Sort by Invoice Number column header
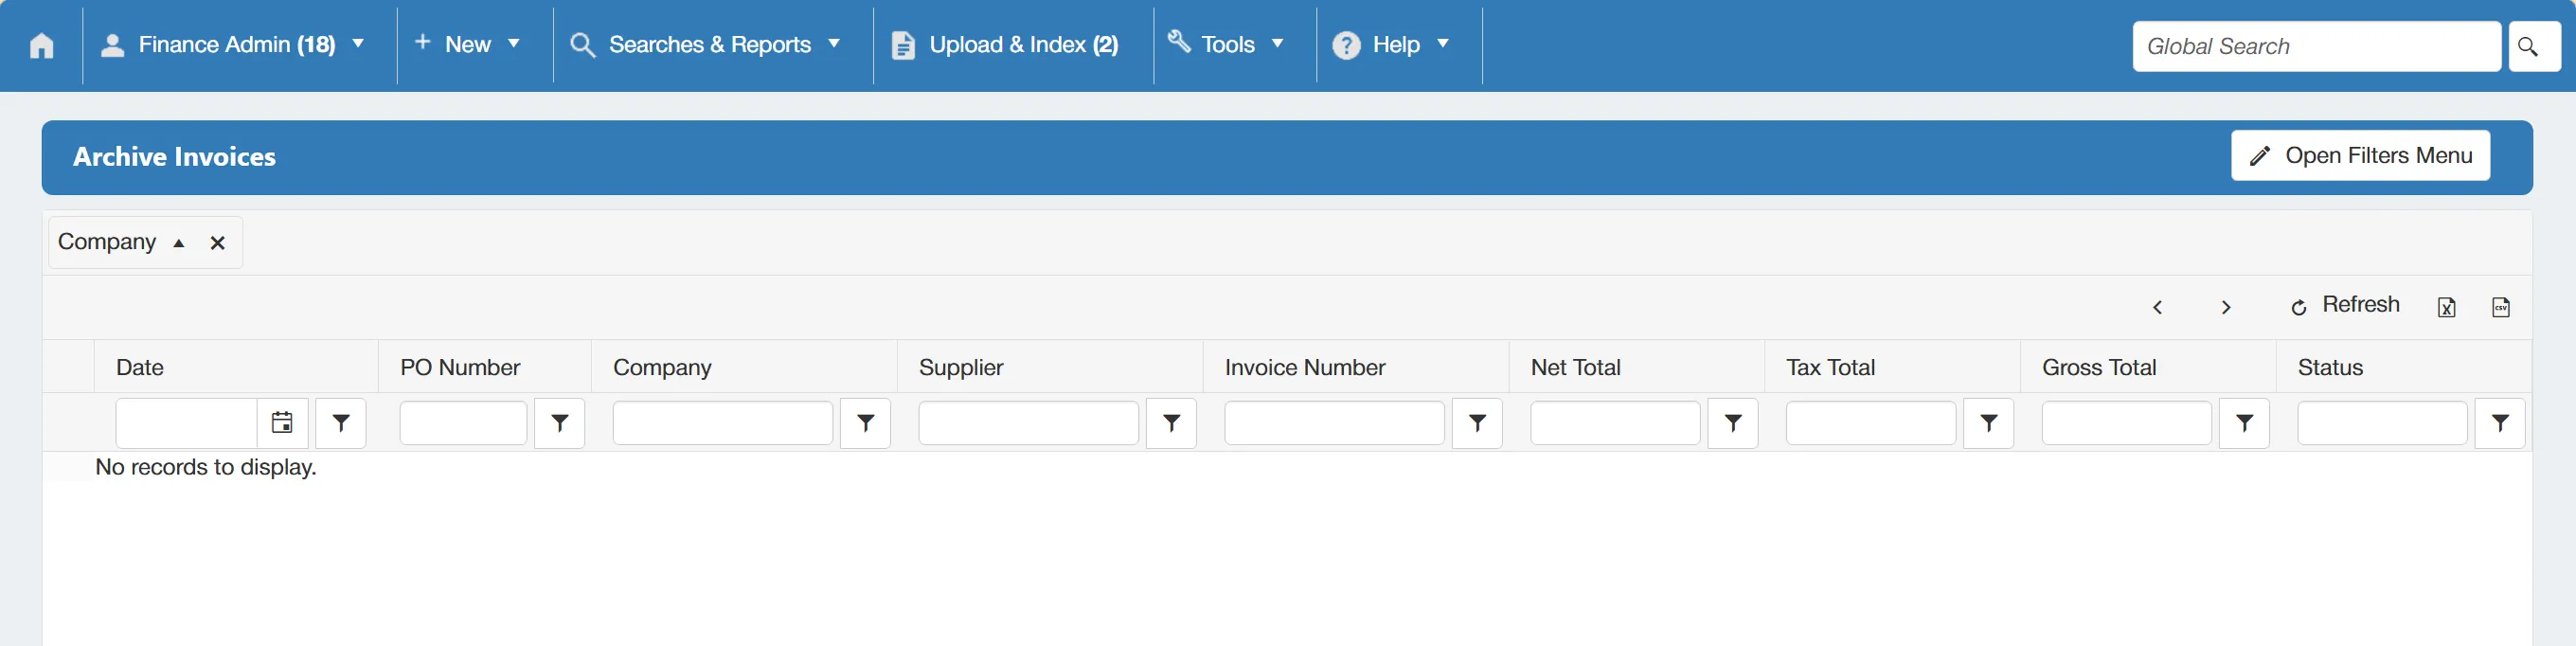The width and height of the screenshot is (2576, 646). coord(1305,367)
